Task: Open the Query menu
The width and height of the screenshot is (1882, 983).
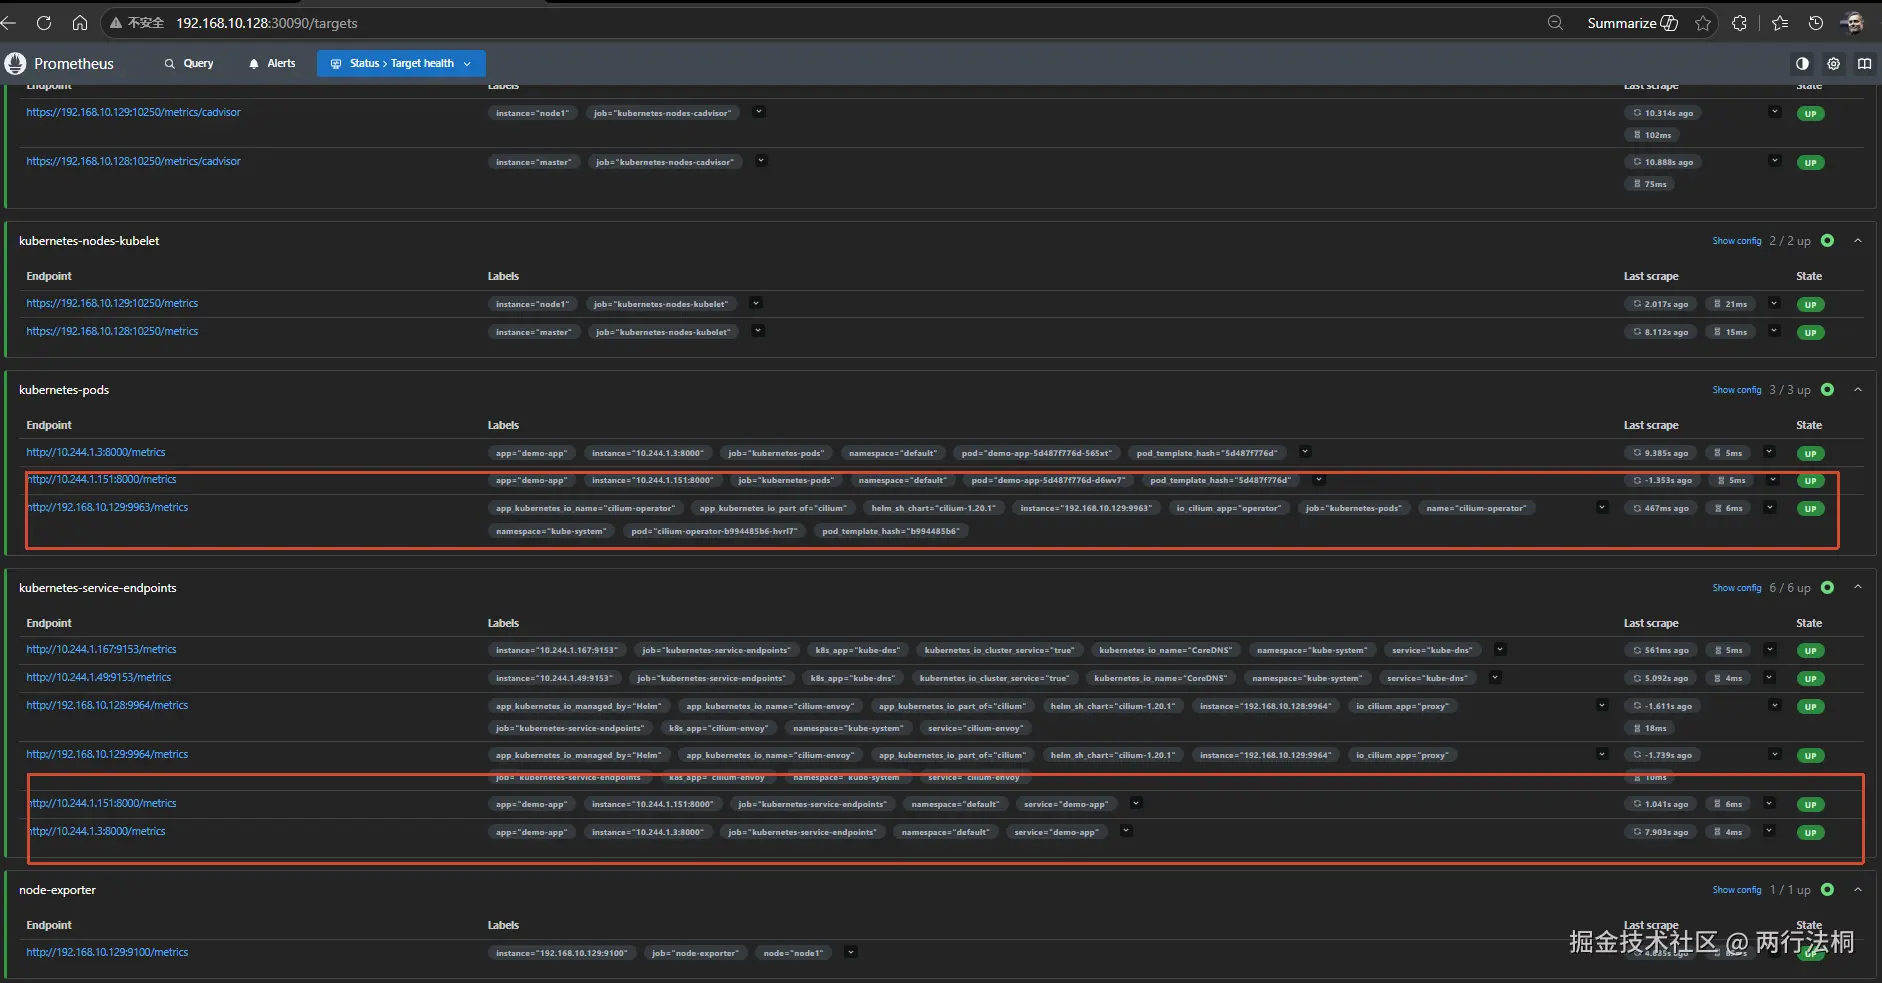Action: (x=189, y=63)
